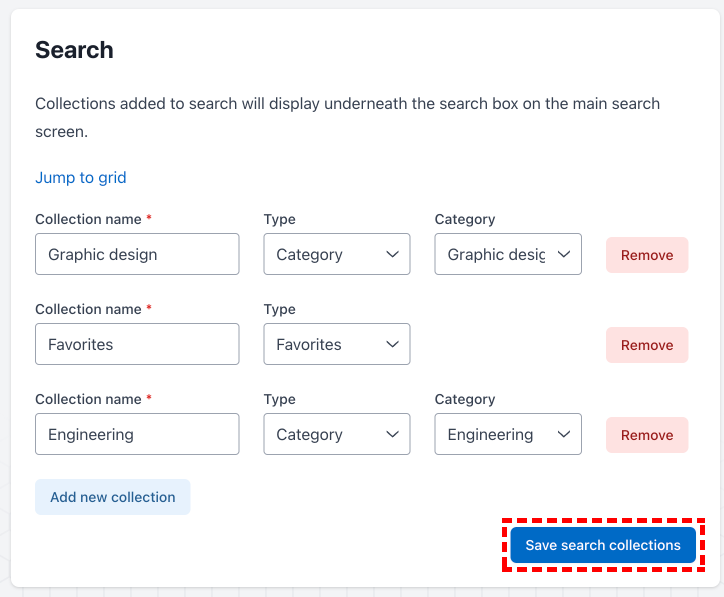Remove the Favorites collection
The image size is (724, 597).
[647, 345]
